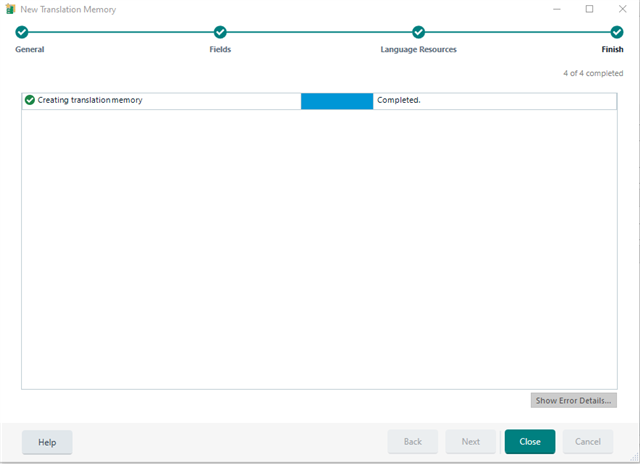Click the Completed status text
This screenshot has height=464, width=640.
coord(399,101)
